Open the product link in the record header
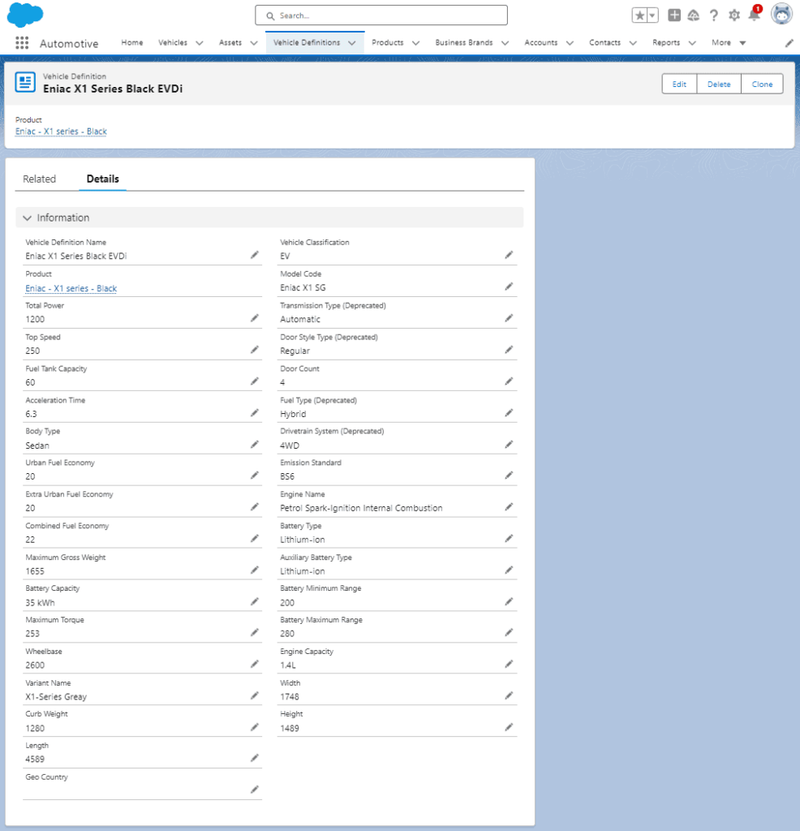The width and height of the screenshot is (800, 831). tap(61, 131)
